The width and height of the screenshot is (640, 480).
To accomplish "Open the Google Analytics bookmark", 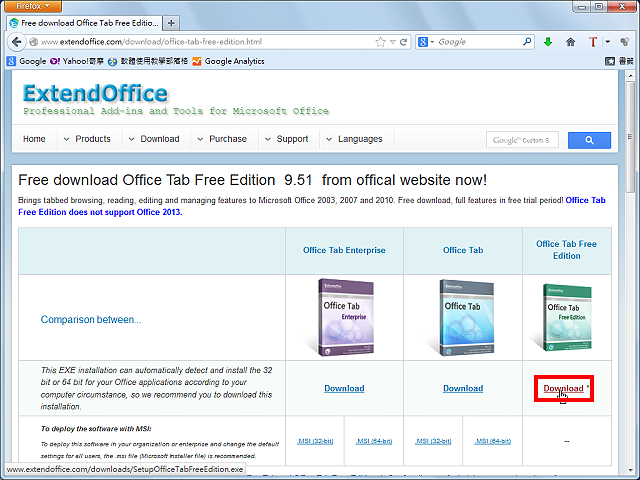I will pyautogui.click(x=229, y=61).
